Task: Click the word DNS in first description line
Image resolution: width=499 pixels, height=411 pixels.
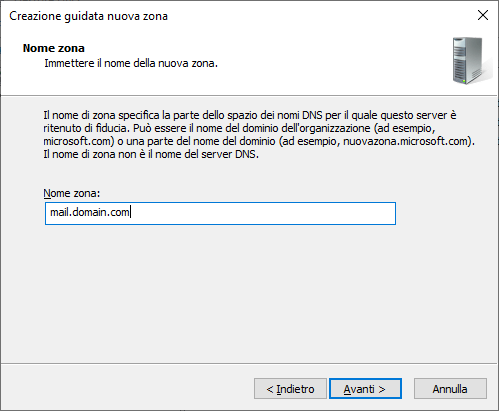Action: (312, 115)
